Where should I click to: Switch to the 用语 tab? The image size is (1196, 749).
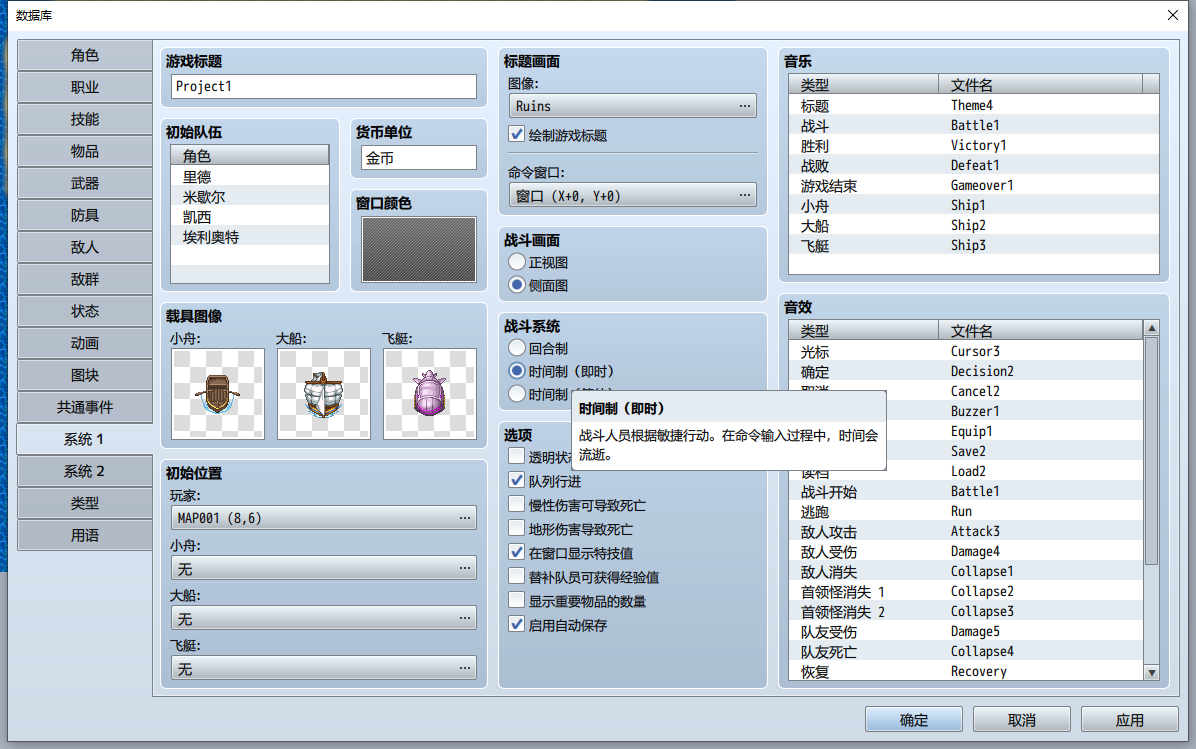[85, 535]
